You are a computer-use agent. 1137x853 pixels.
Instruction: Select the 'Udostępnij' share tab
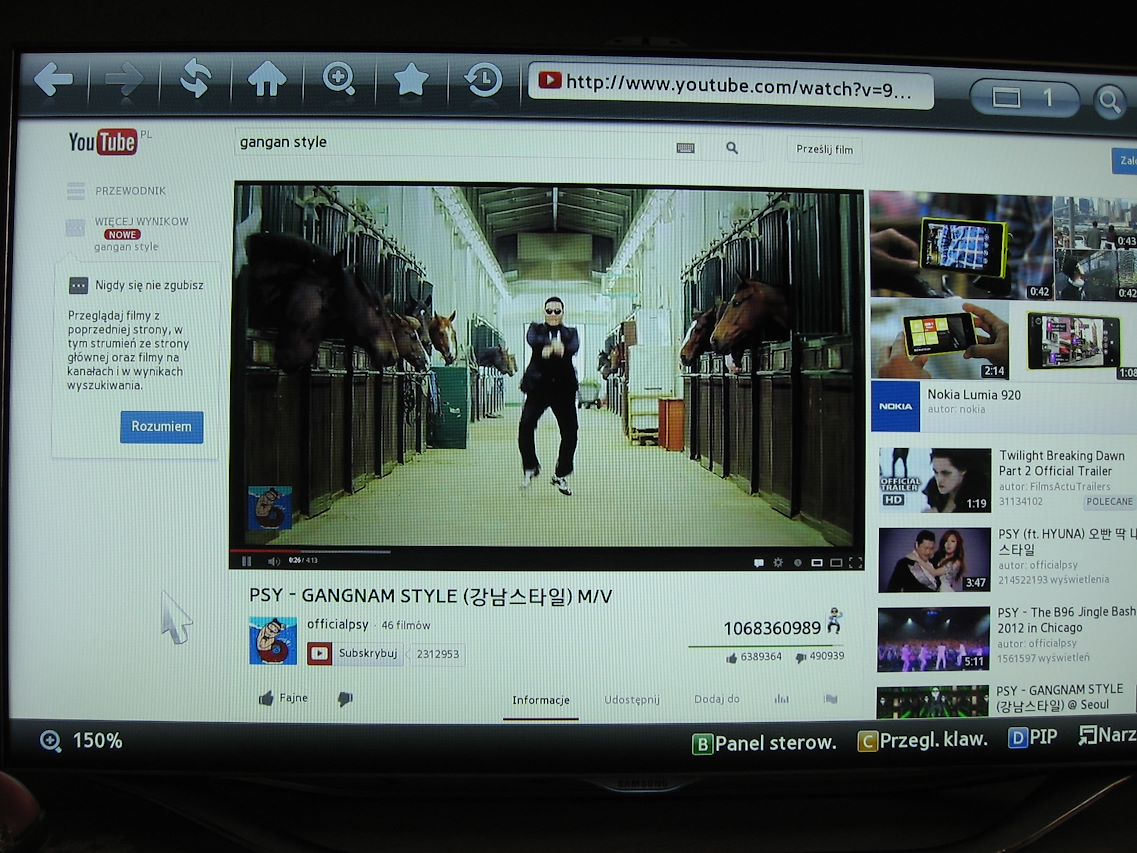click(x=632, y=699)
